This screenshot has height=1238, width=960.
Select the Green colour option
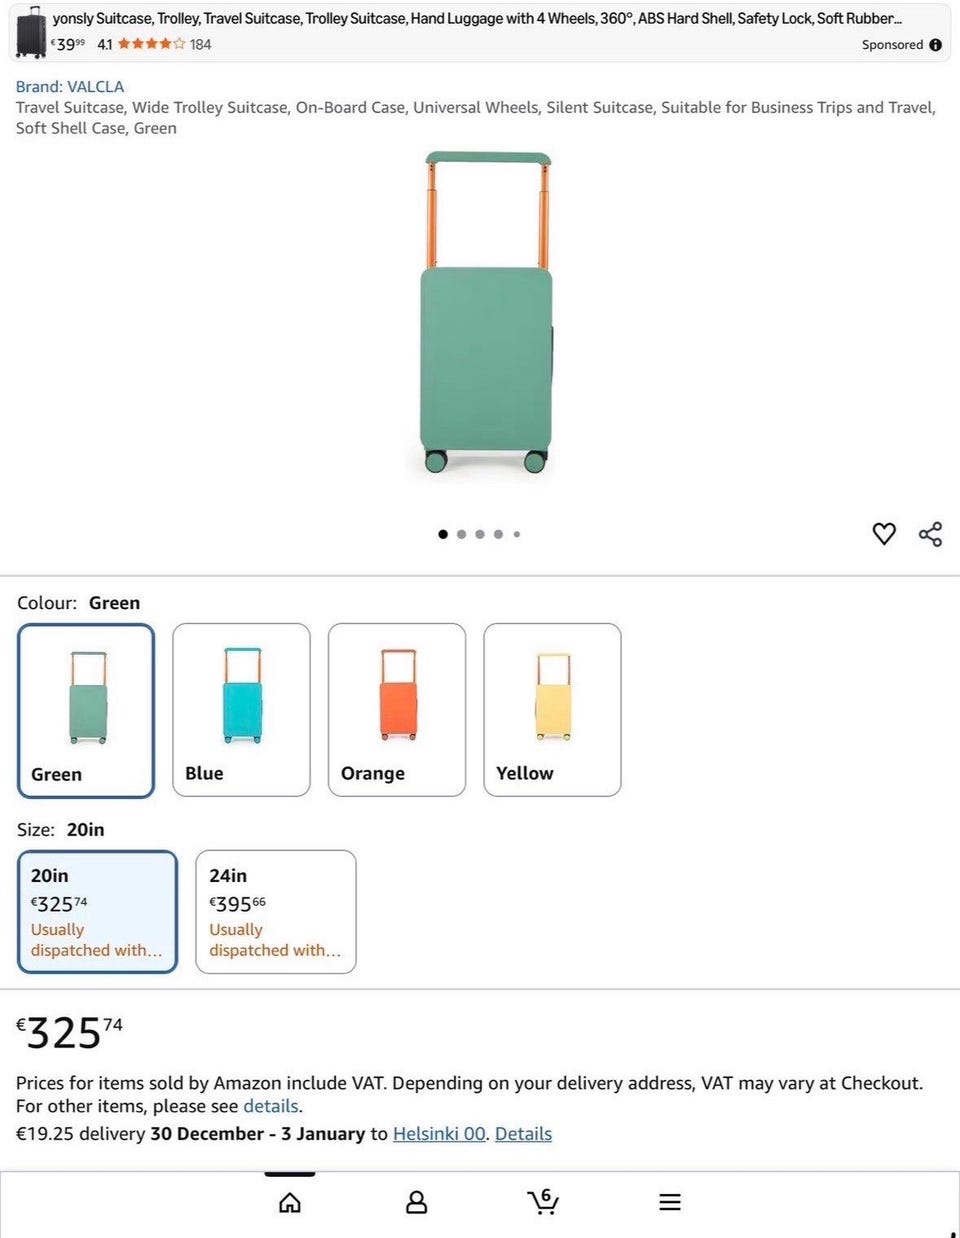(x=87, y=710)
